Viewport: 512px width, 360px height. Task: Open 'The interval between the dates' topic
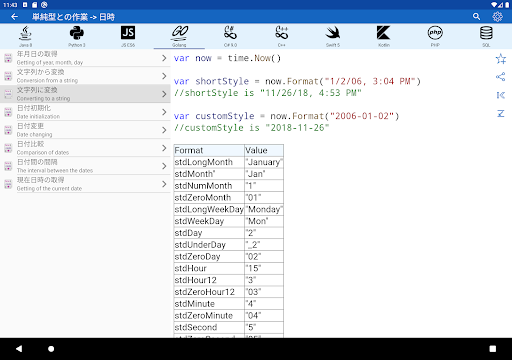(85, 166)
